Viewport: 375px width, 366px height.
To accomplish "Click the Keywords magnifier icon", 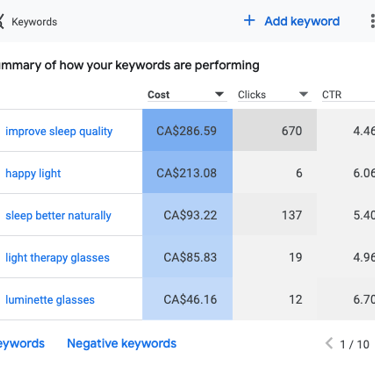I will pyautogui.click(x=2, y=22).
